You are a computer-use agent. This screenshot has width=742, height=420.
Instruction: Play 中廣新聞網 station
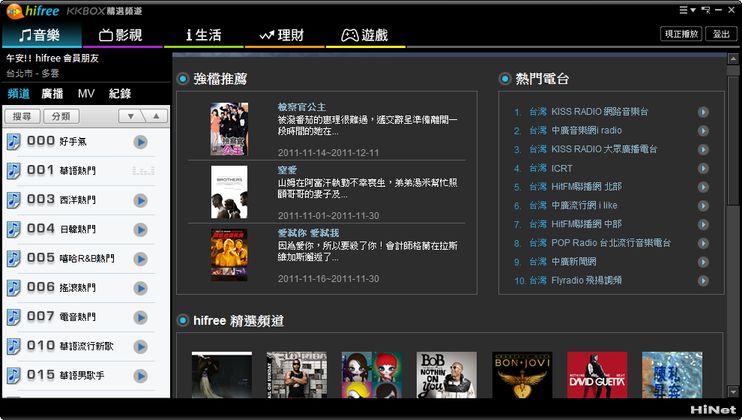click(703, 262)
